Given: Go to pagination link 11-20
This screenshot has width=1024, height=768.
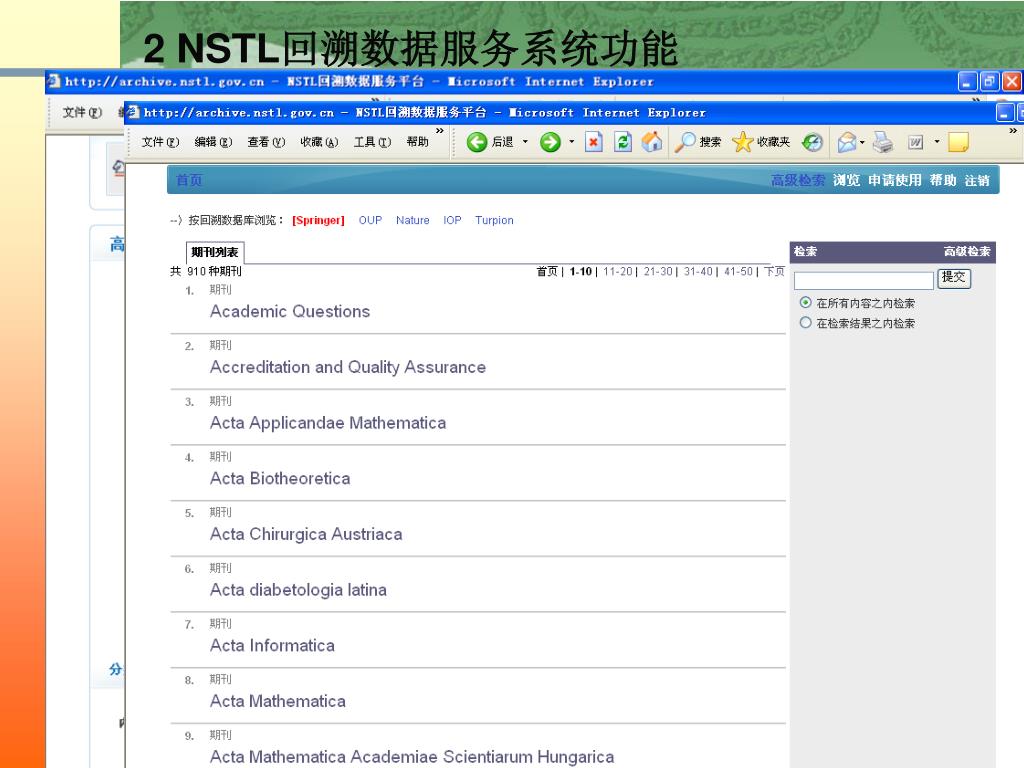Looking at the screenshot, I should [x=618, y=271].
